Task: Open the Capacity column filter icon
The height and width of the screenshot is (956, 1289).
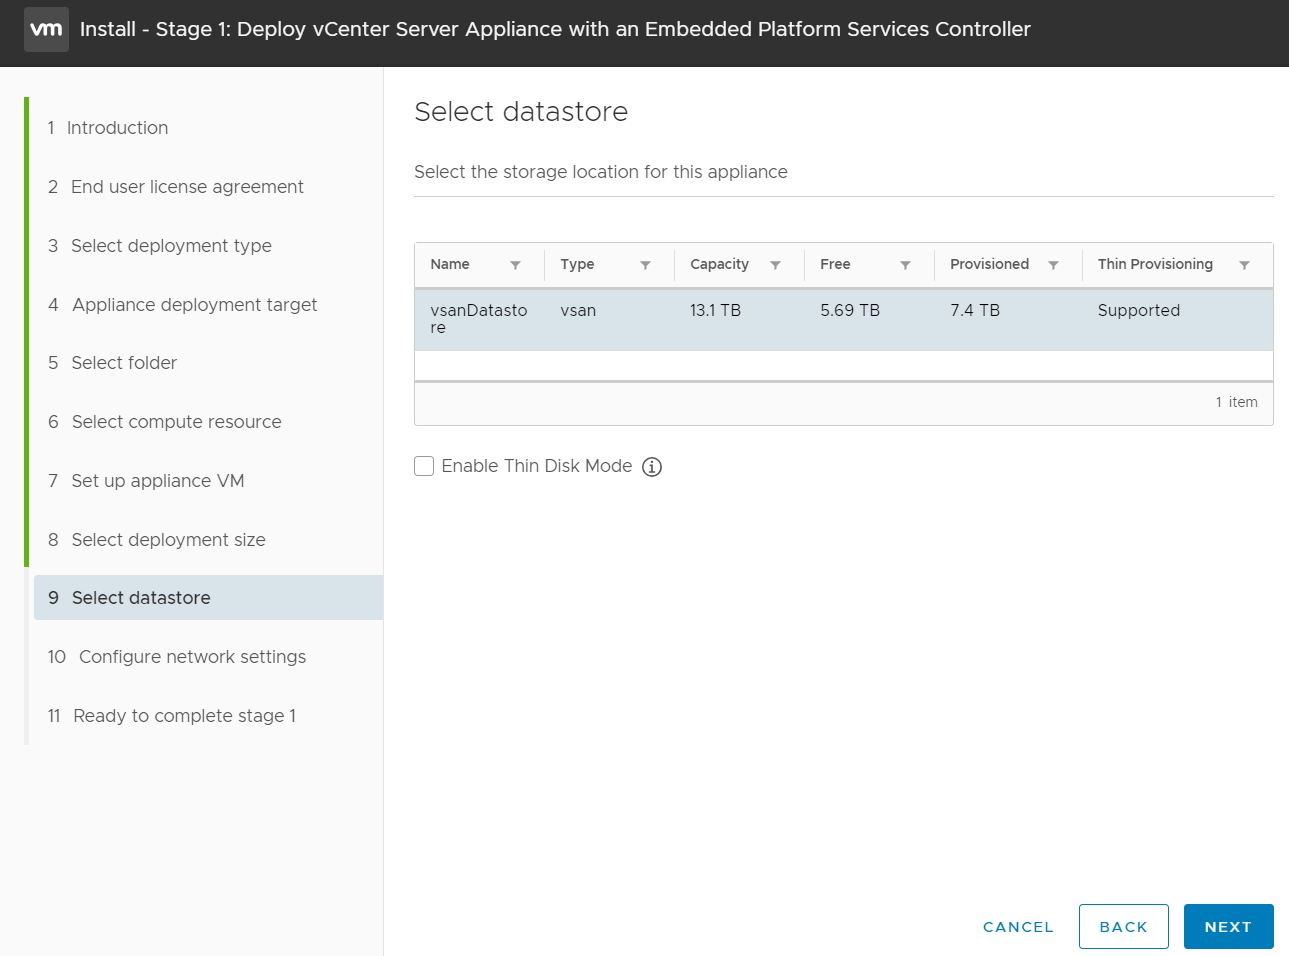Action: [x=775, y=265]
